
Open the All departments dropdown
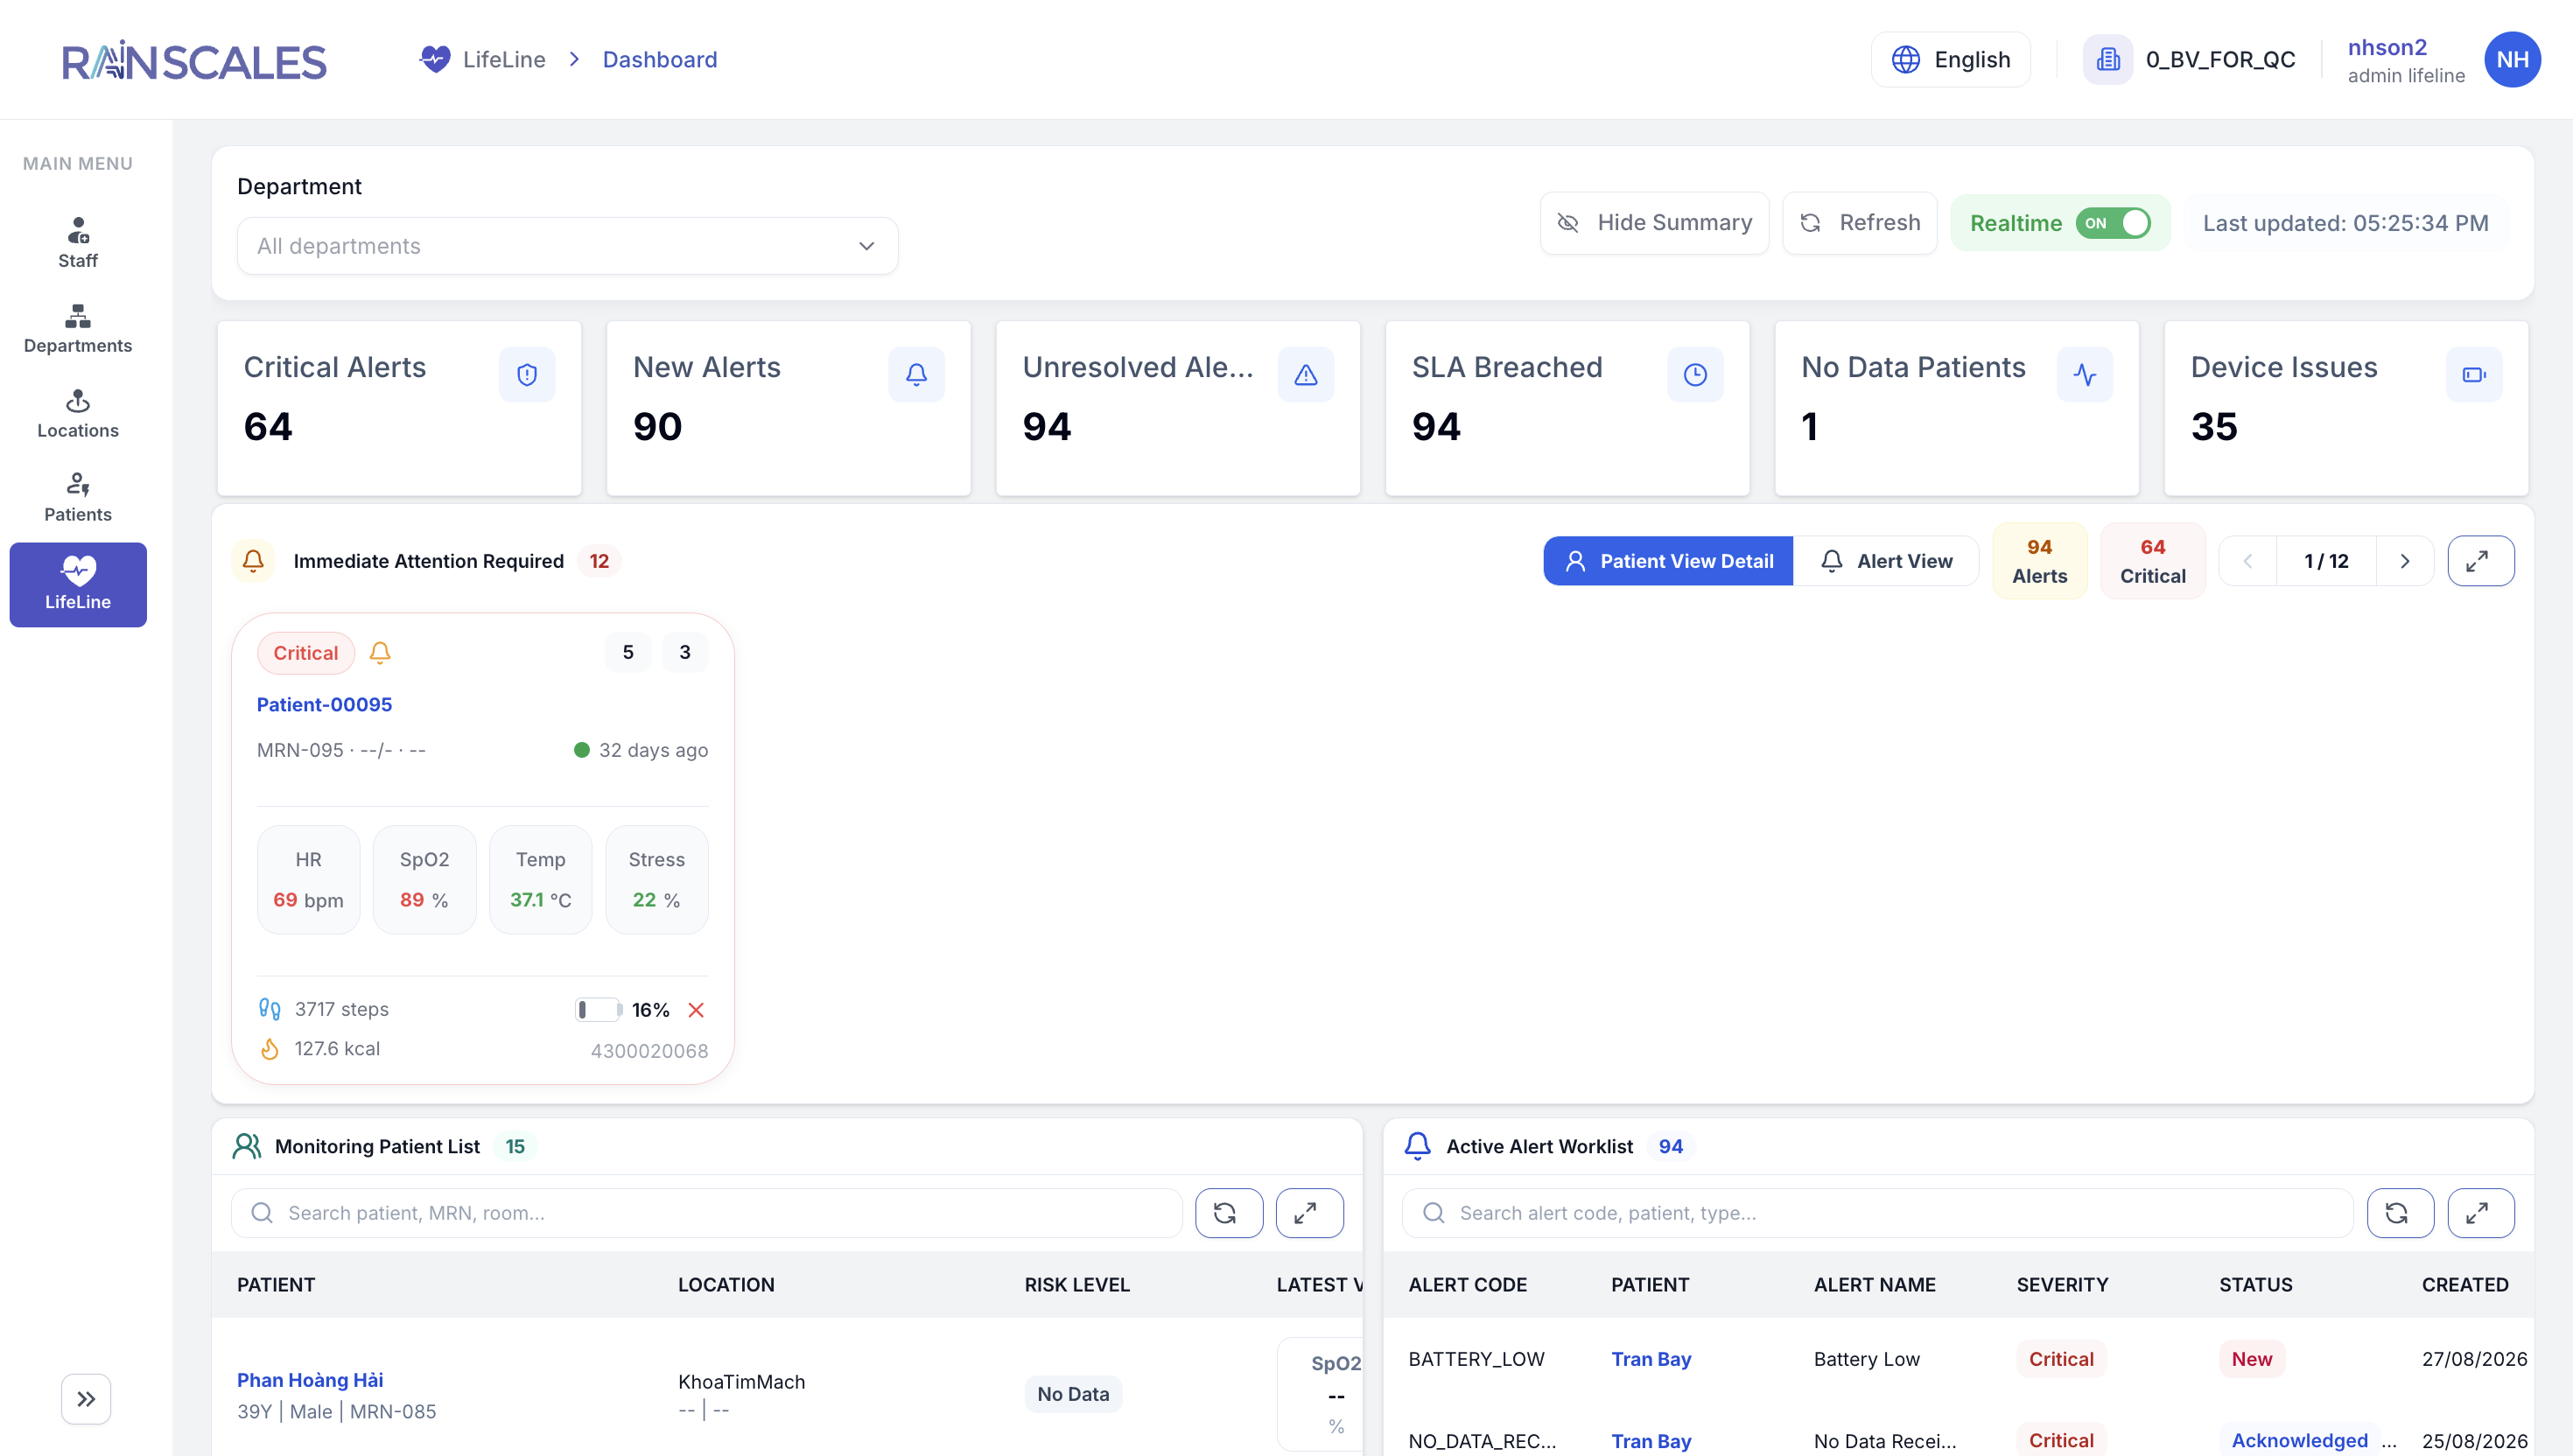[x=567, y=246]
